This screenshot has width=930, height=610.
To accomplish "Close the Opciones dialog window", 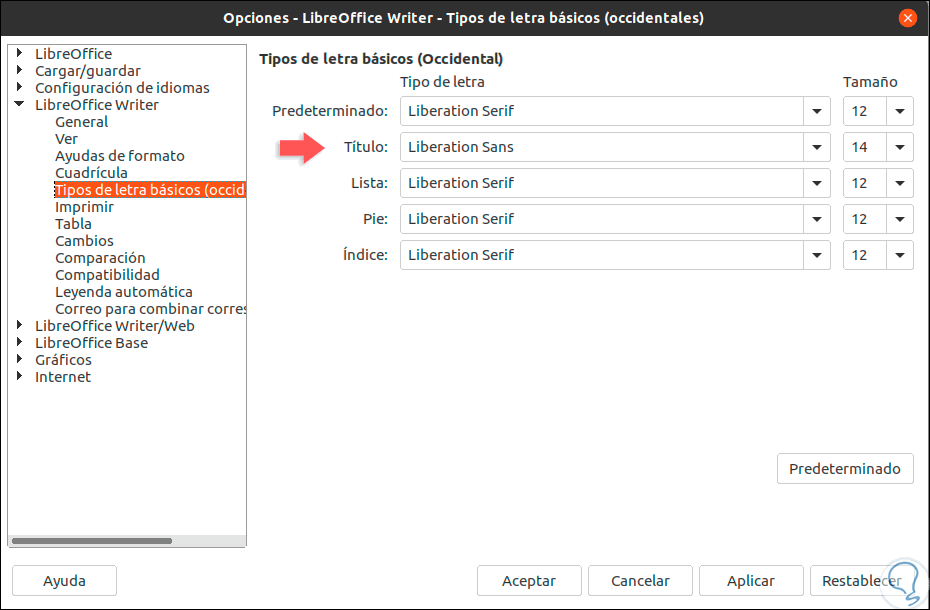I will [907, 18].
